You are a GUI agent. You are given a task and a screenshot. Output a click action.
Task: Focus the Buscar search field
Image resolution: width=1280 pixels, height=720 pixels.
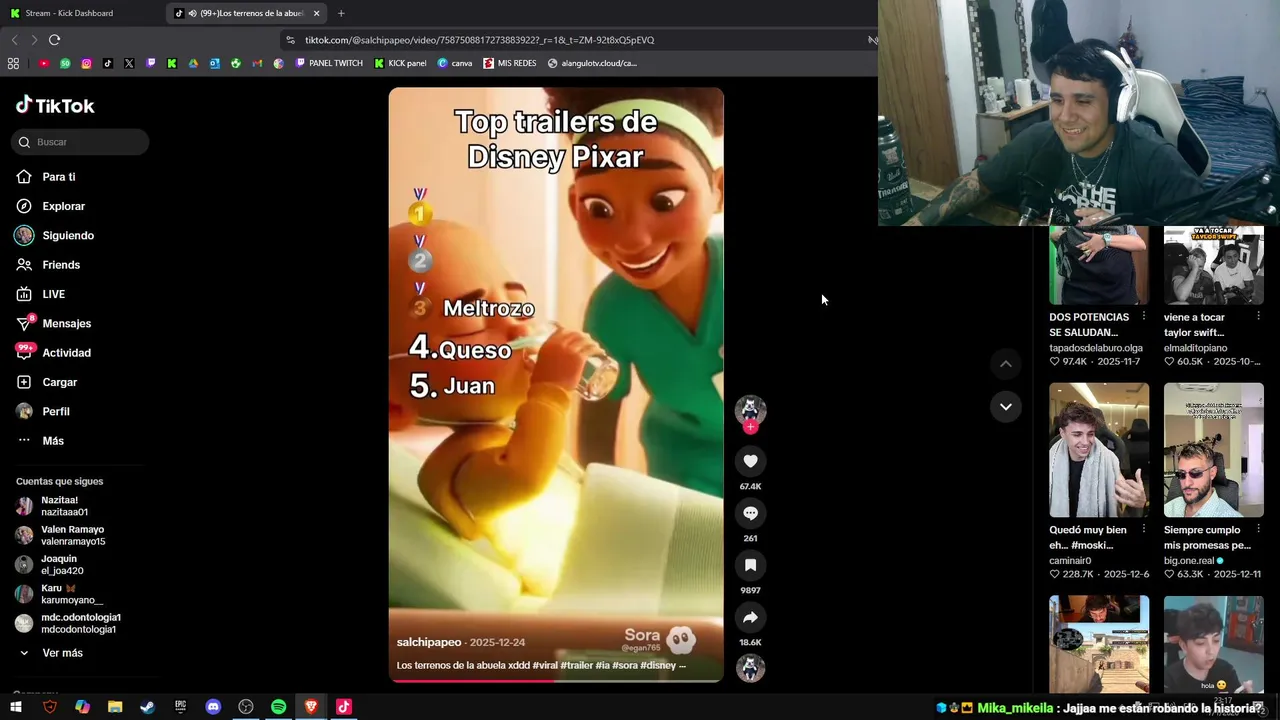coord(80,142)
